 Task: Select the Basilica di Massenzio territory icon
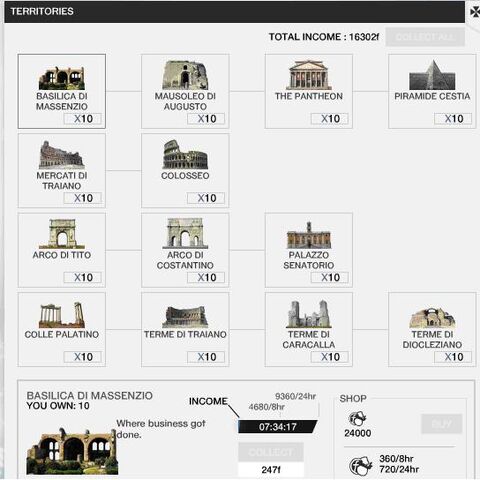[x=62, y=78]
